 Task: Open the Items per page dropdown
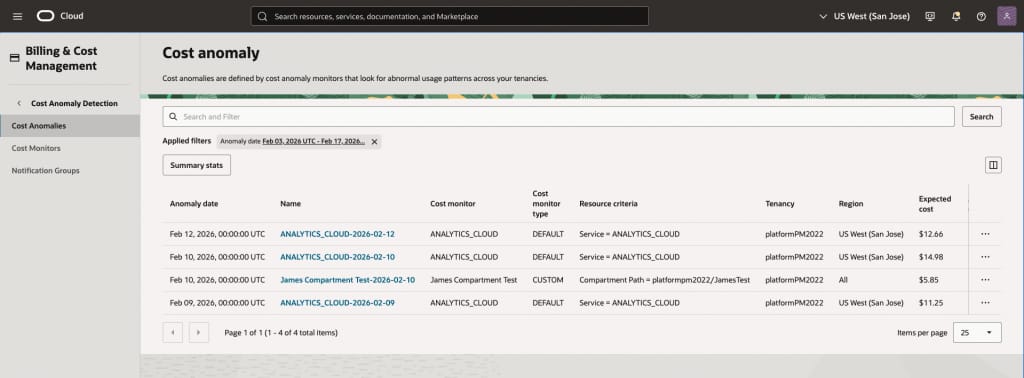[x=977, y=332]
